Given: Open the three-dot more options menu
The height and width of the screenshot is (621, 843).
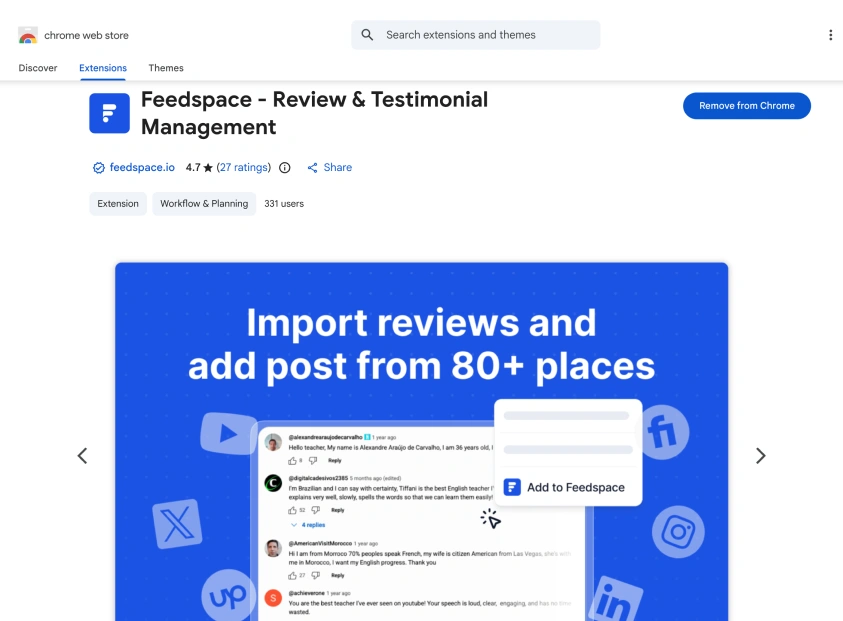Looking at the screenshot, I should click(x=831, y=35).
